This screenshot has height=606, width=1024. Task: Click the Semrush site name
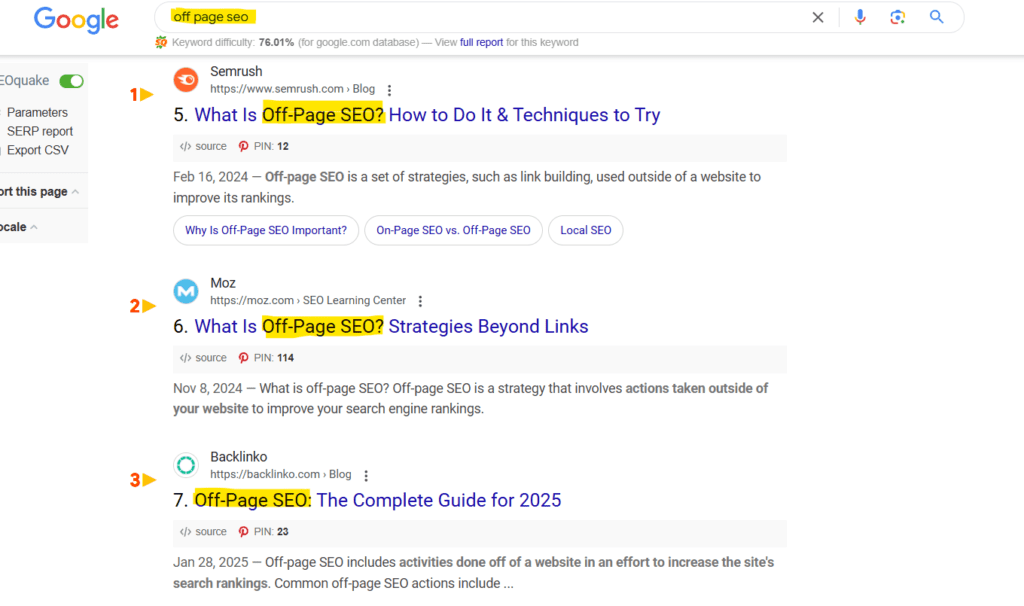(236, 72)
